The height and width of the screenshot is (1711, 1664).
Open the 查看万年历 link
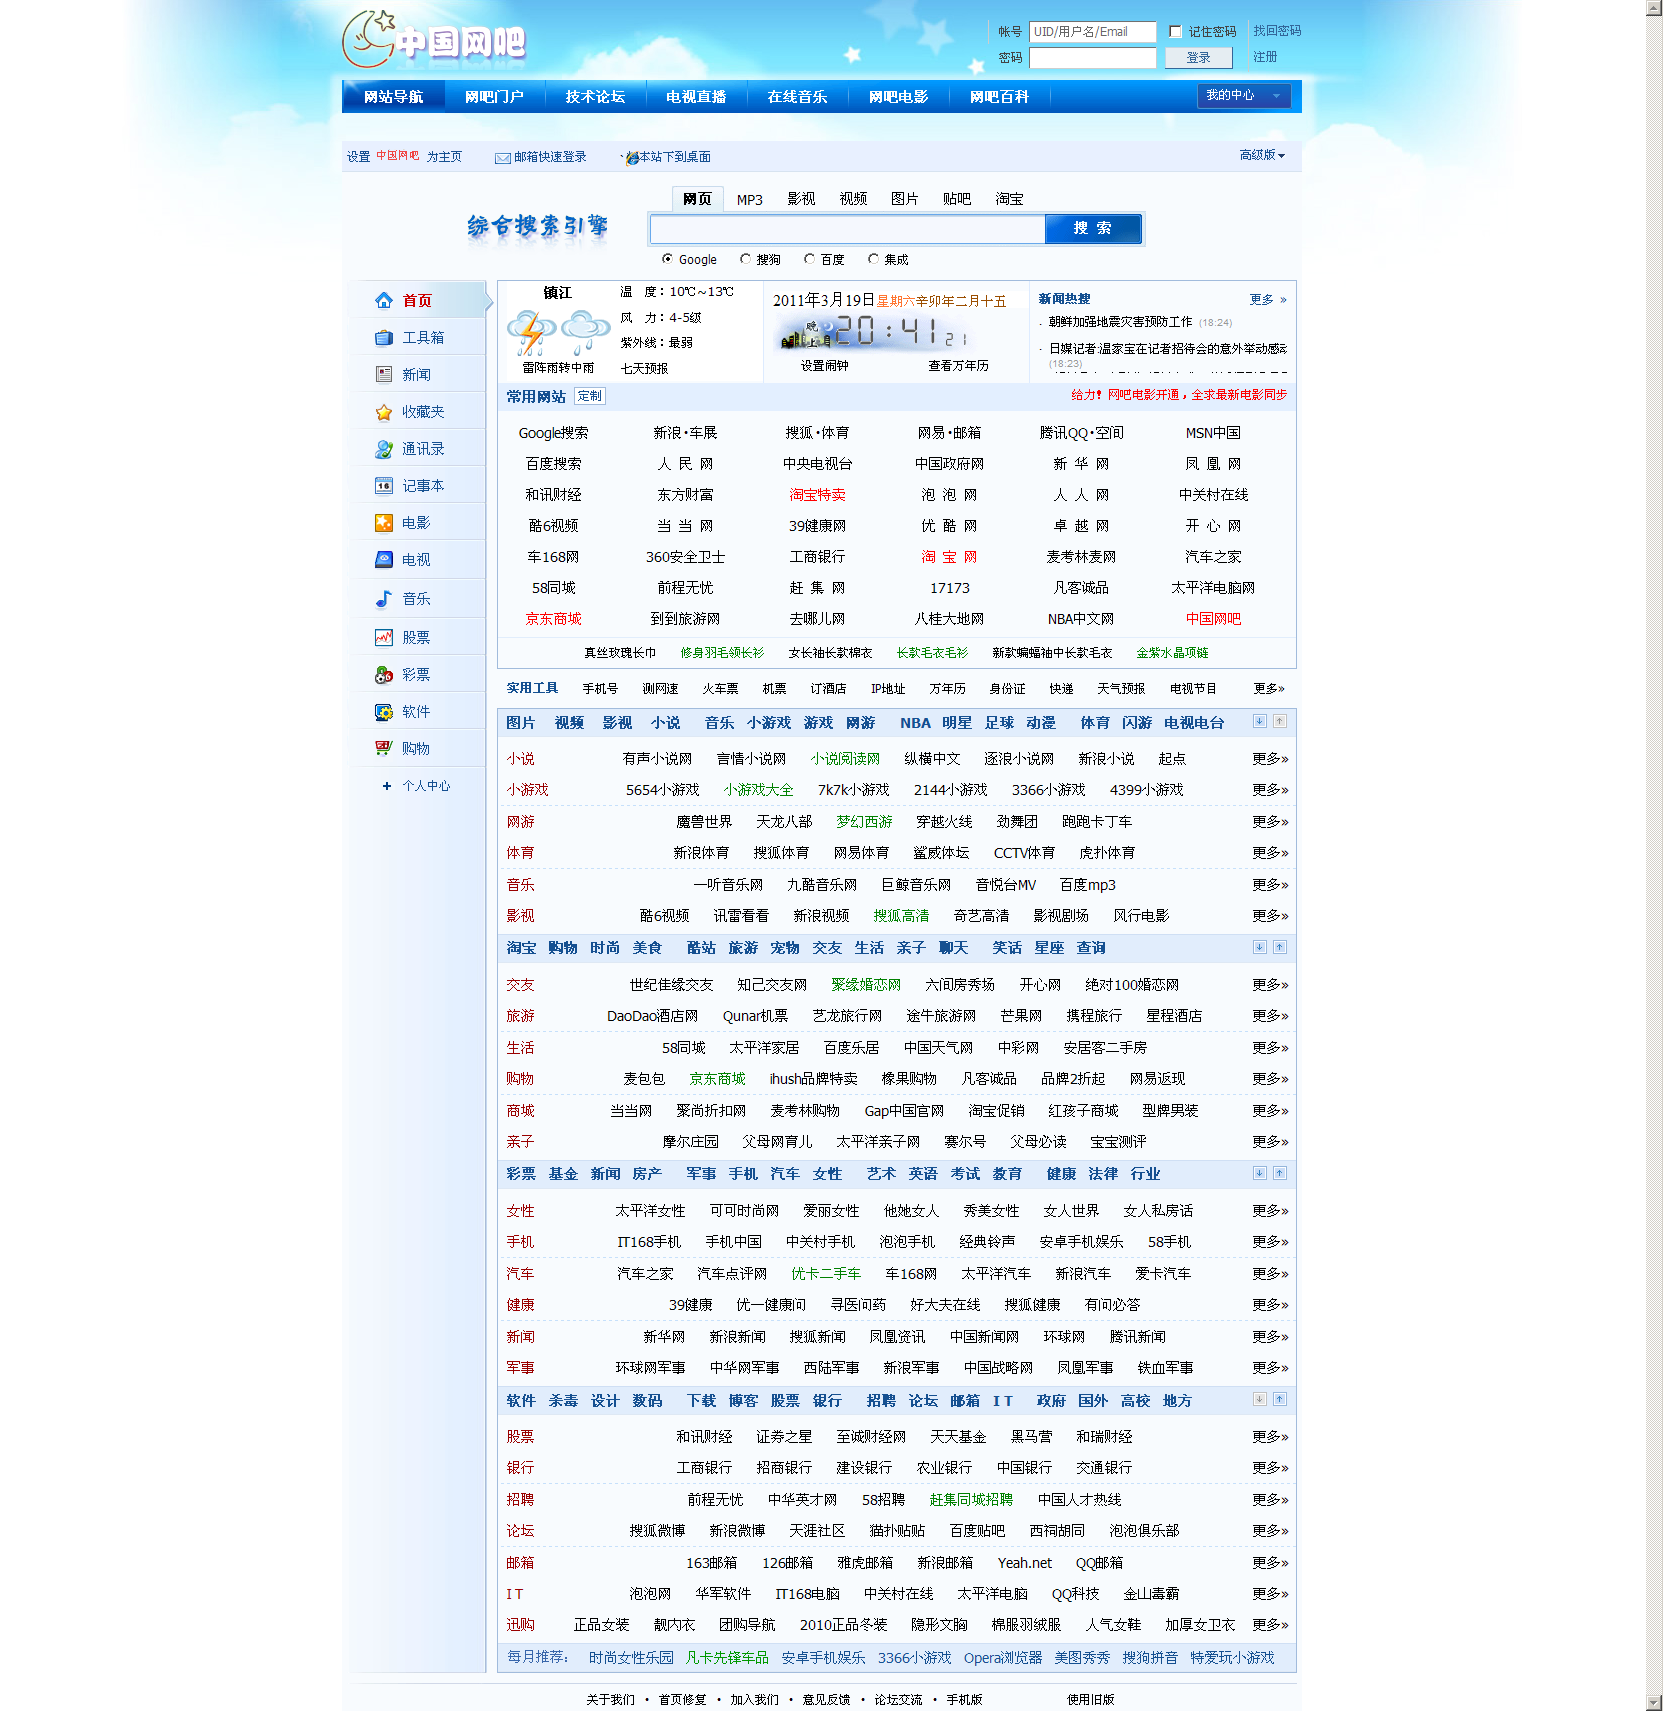coord(958,366)
